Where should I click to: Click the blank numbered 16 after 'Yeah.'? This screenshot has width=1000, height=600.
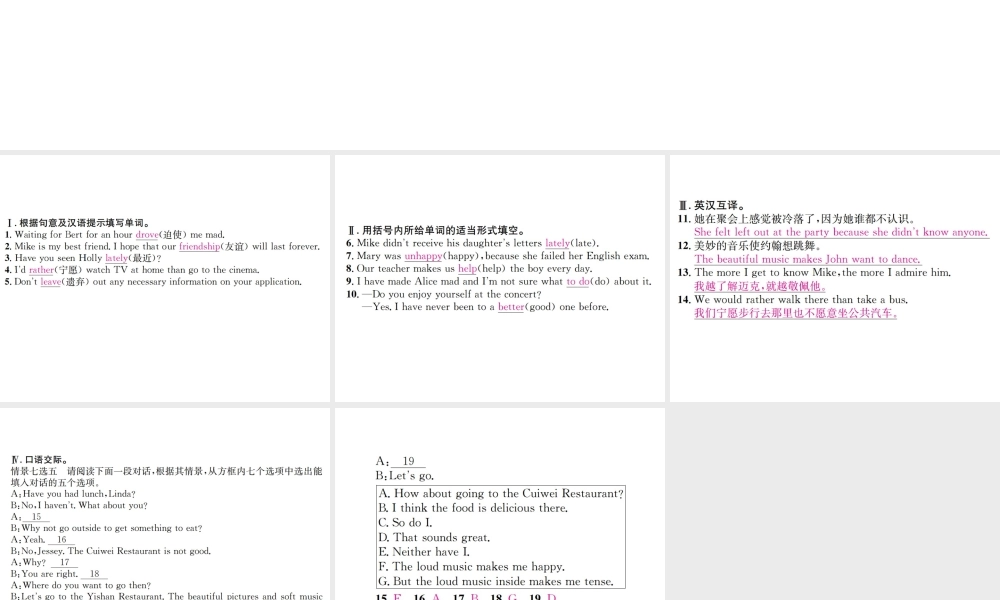pos(61,539)
